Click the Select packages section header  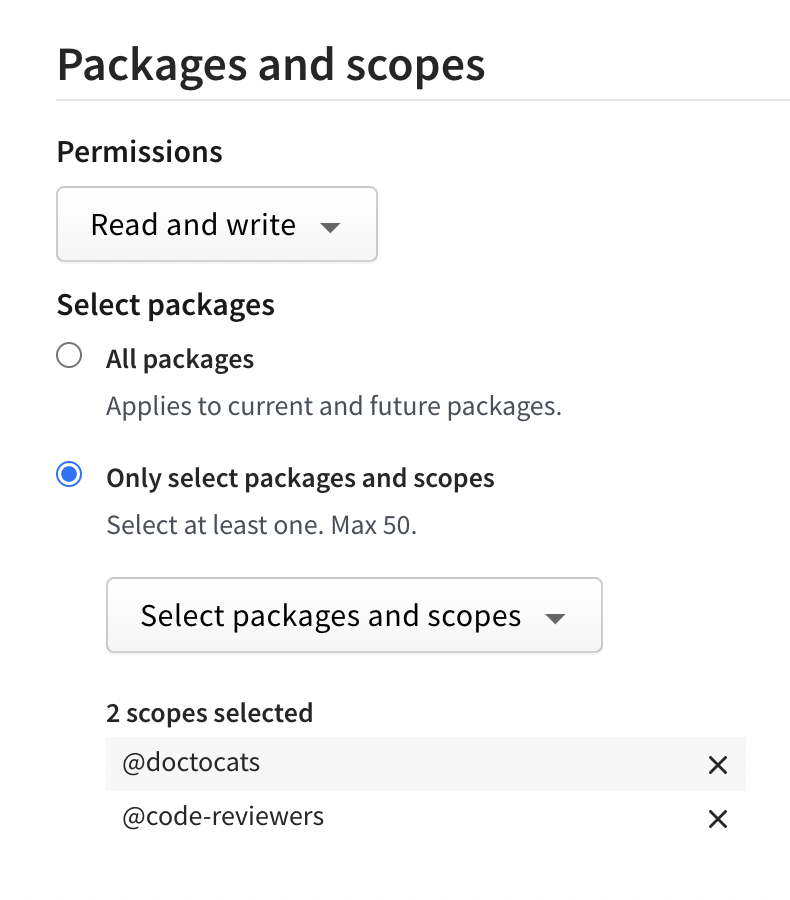165,305
